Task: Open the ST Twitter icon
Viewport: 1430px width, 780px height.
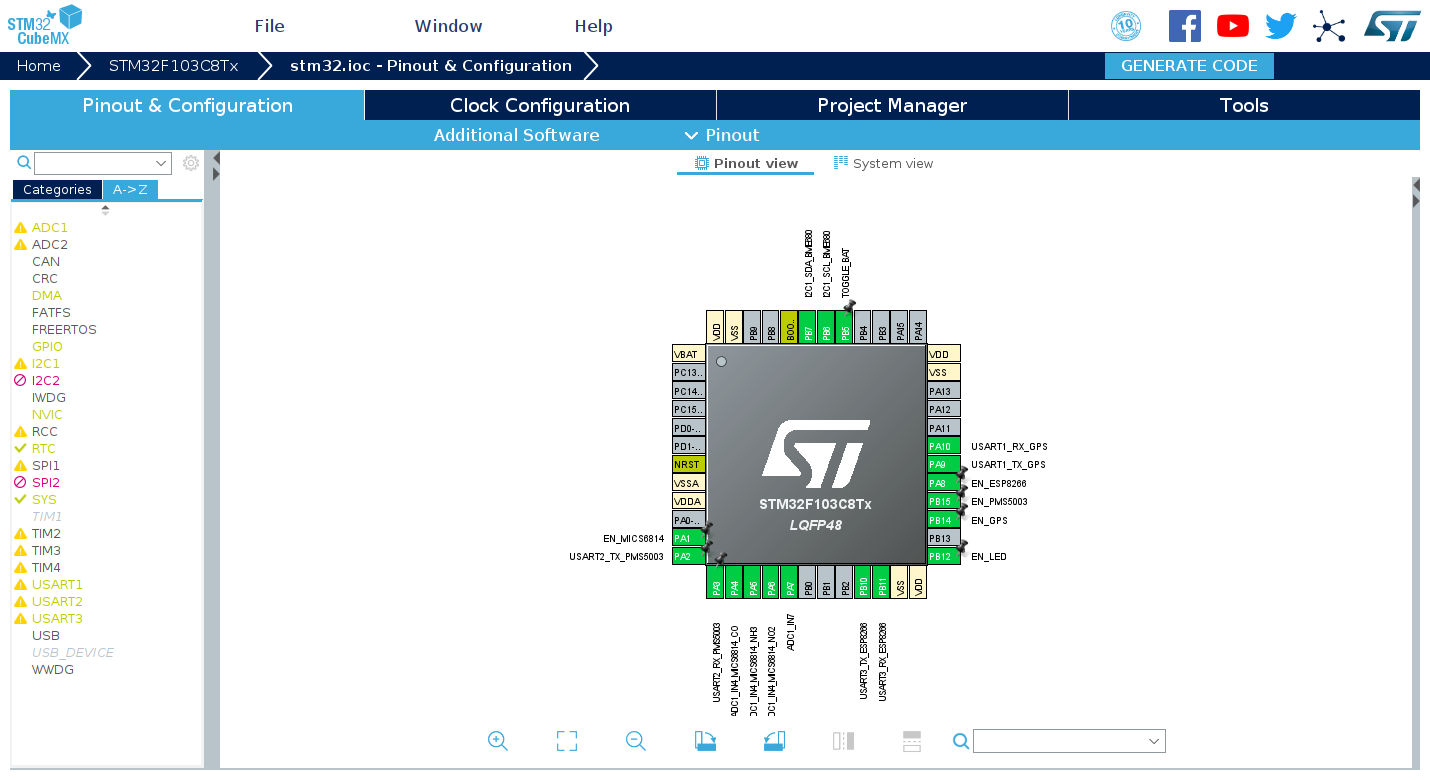Action: (x=1281, y=26)
